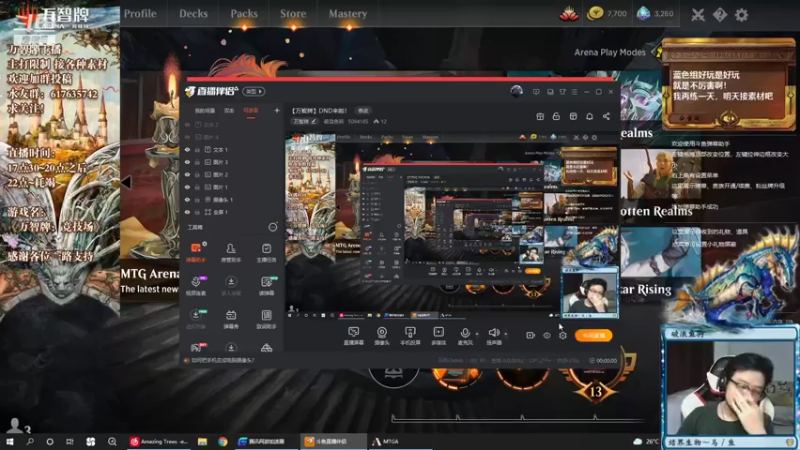
Task: Toggle visibility of 全屏 1 source
Action: click(187, 212)
